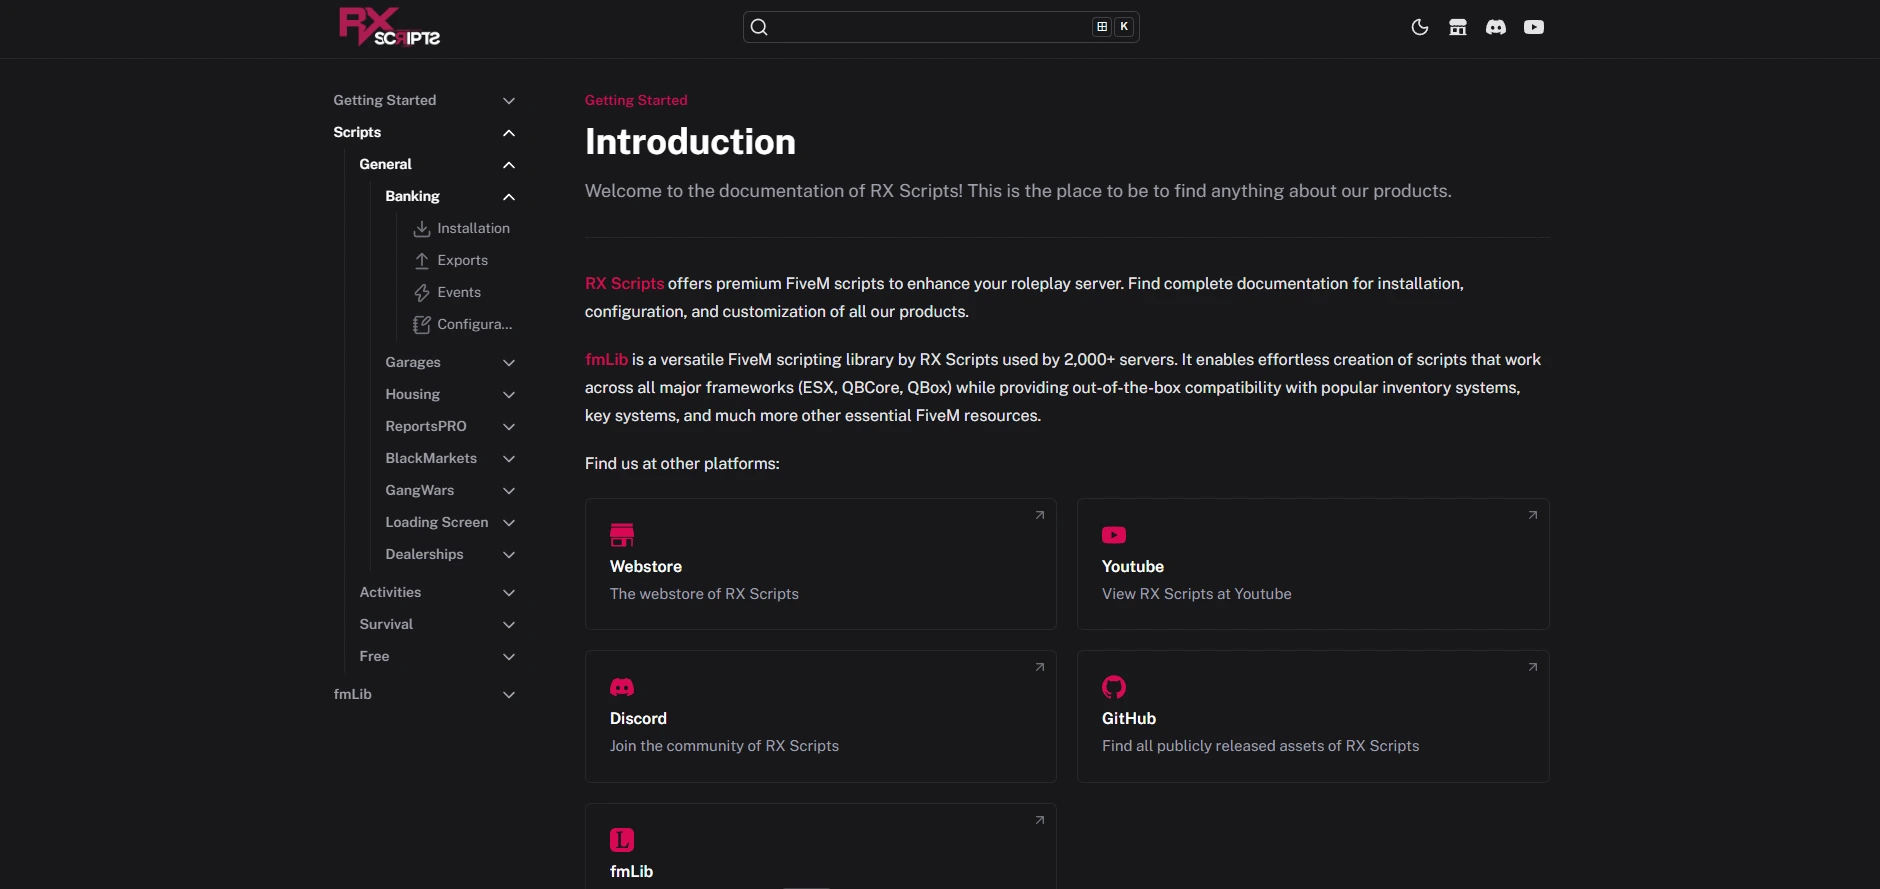Screen dimensions: 1880x889
Task: Open Installation page under Banking
Action: (x=473, y=228)
